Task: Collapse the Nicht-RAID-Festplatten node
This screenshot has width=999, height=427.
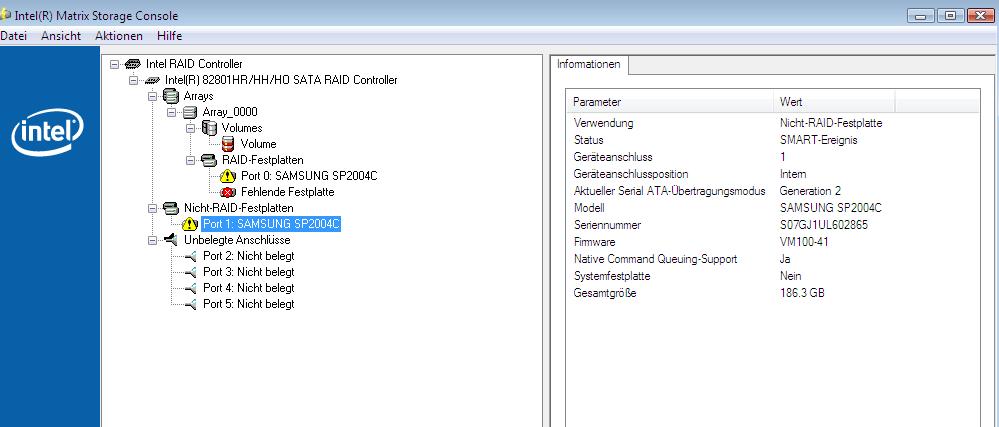Action: coord(152,208)
